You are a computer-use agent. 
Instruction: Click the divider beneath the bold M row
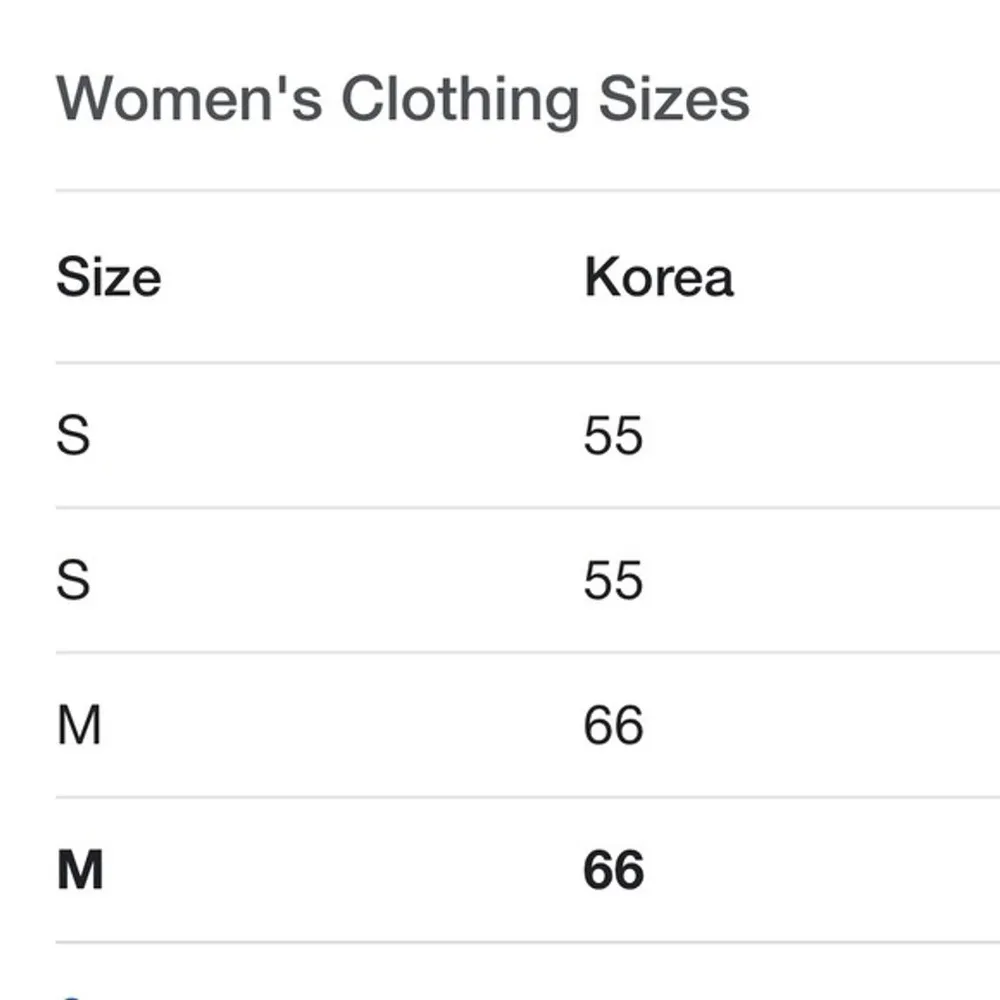pos(500,942)
